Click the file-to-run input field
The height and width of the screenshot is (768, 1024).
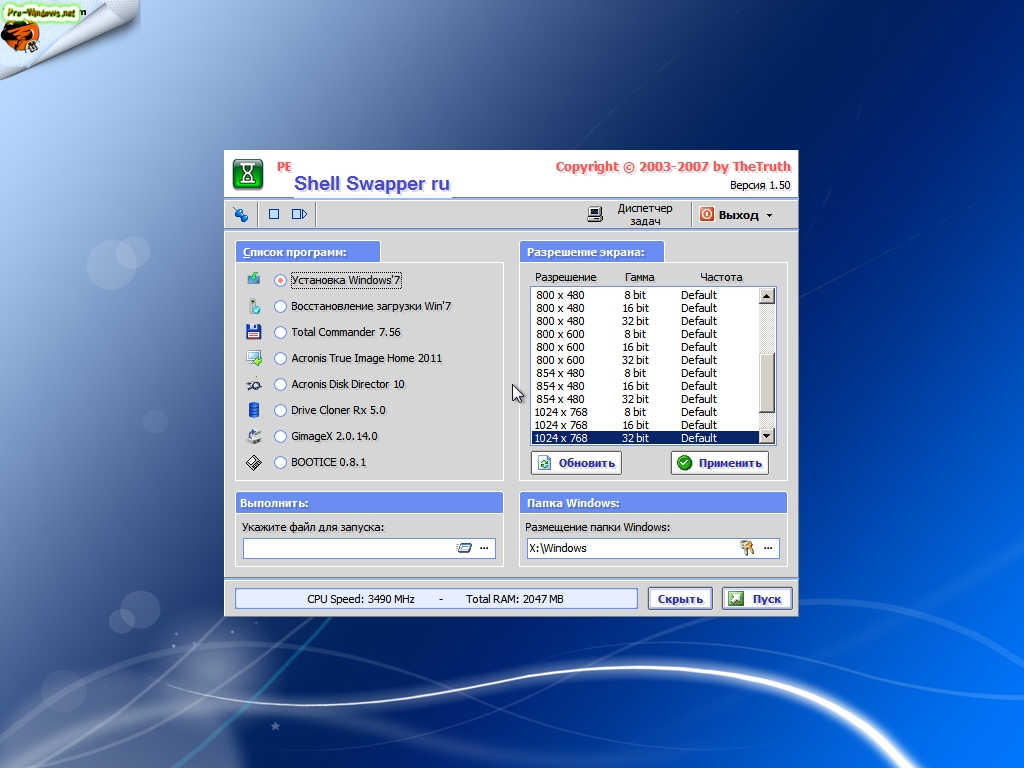(348, 548)
